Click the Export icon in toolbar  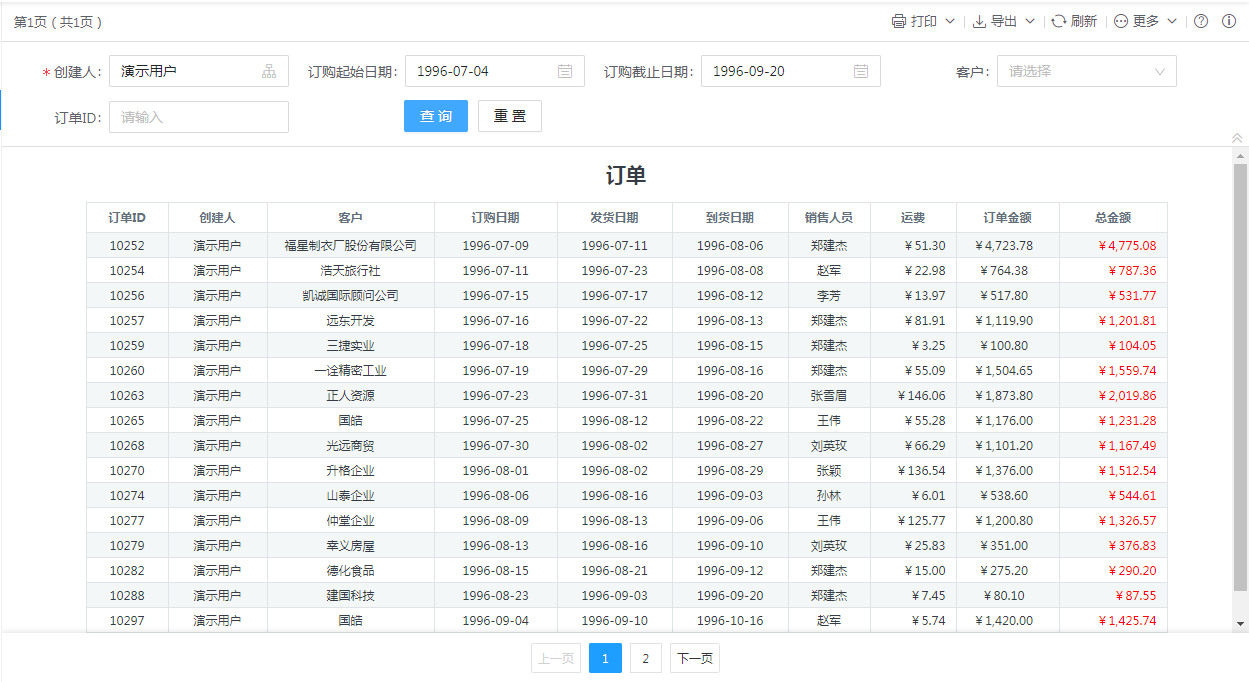pos(979,21)
